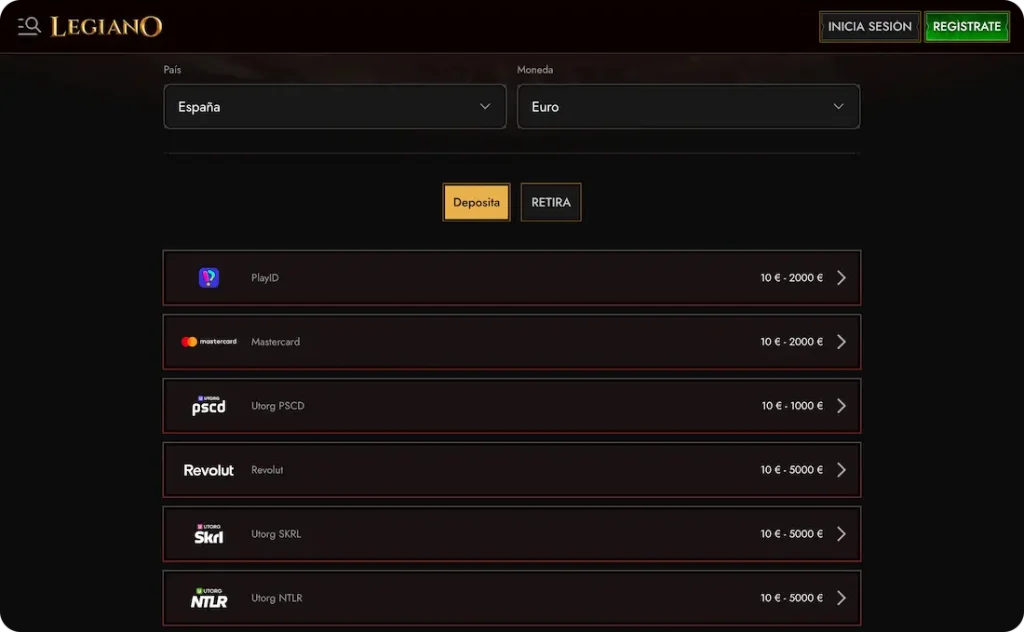Viewport: 1024px width, 632px height.
Task: Select the Utorg PSCD payment row
Action: coord(512,405)
